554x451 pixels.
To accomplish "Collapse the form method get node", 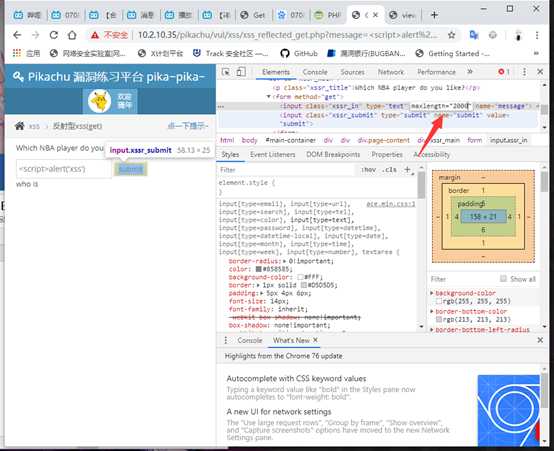I will pyautogui.click(x=269, y=96).
